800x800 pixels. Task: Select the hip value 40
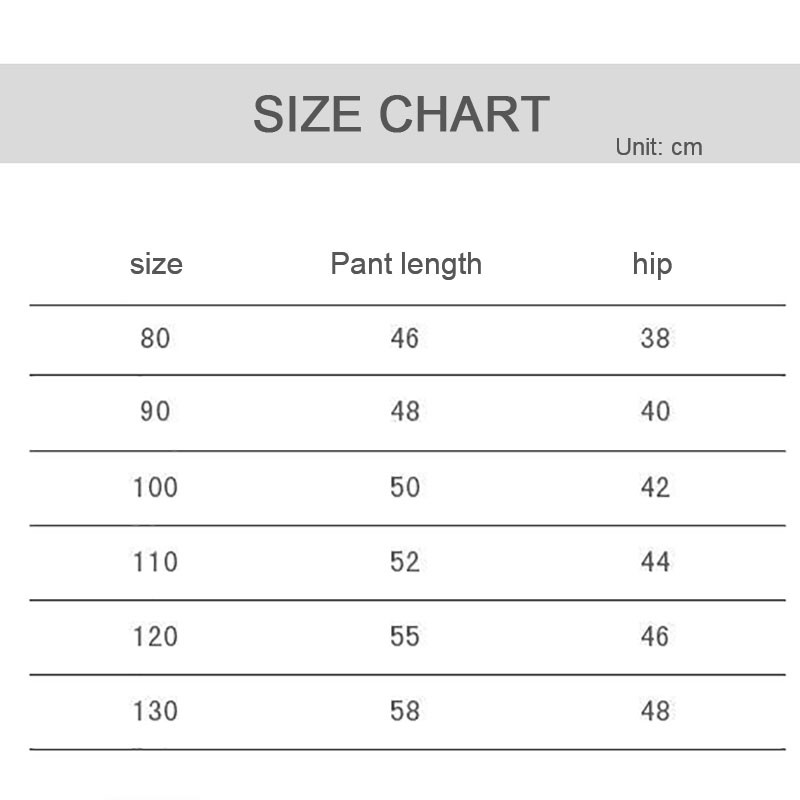click(655, 411)
